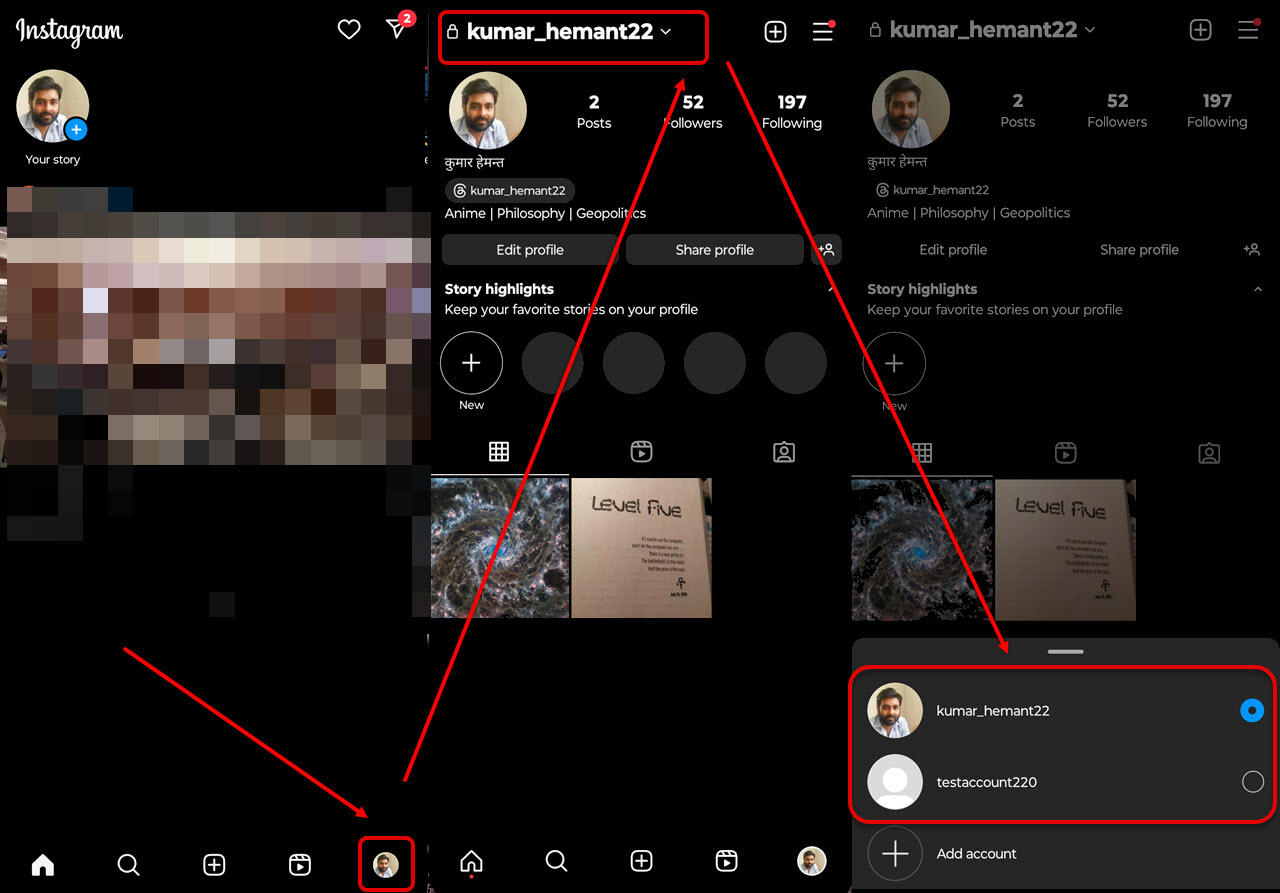
Task: Tap dimmed discover people icon behind account sheet
Action: [x=1251, y=250]
